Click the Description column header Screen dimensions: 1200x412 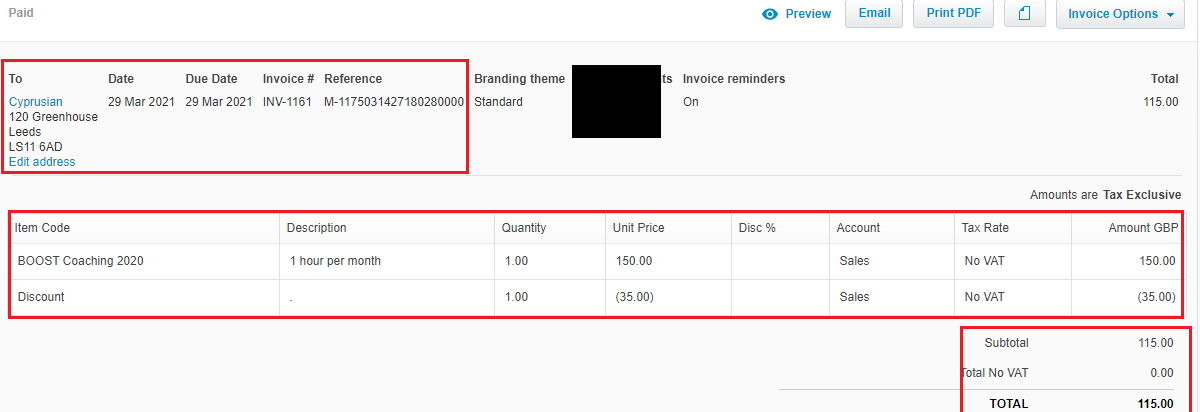tap(316, 228)
